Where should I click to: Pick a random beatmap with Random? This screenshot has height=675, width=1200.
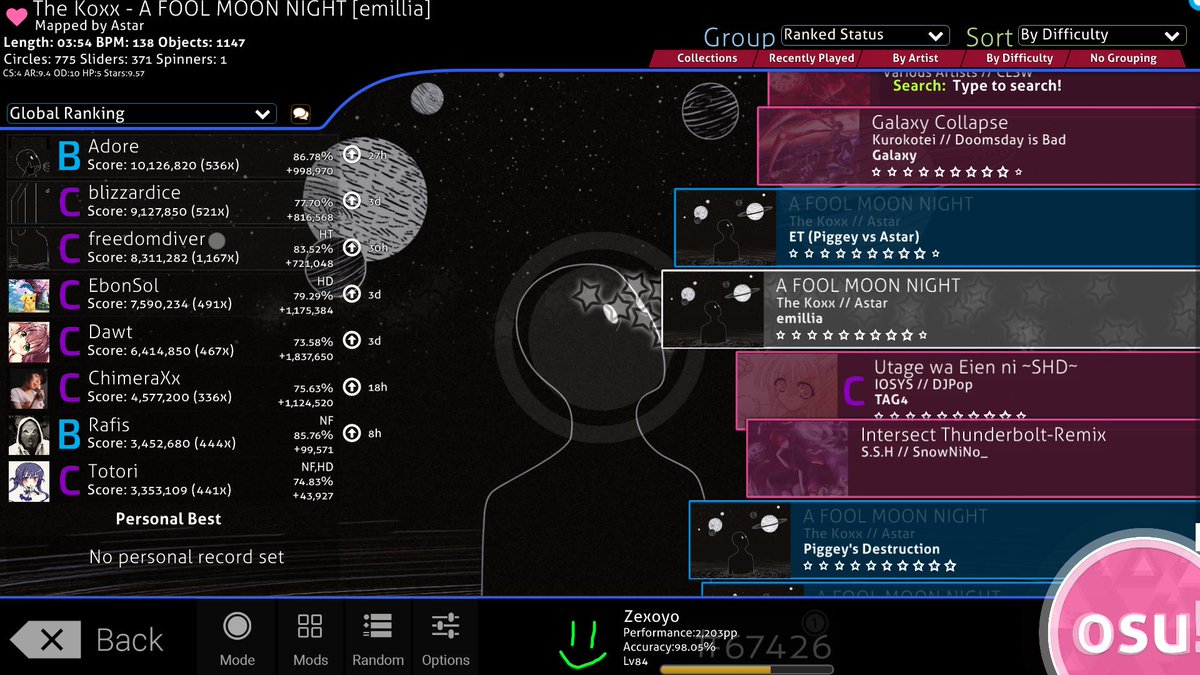[378, 638]
